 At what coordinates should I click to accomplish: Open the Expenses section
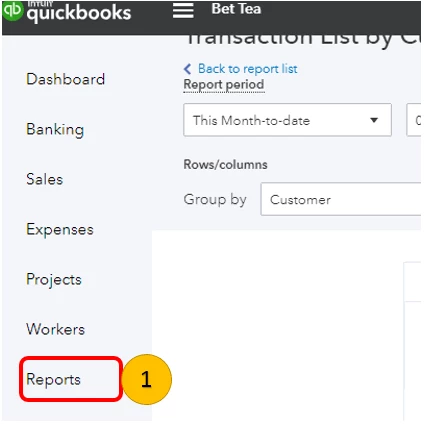[60, 230]
